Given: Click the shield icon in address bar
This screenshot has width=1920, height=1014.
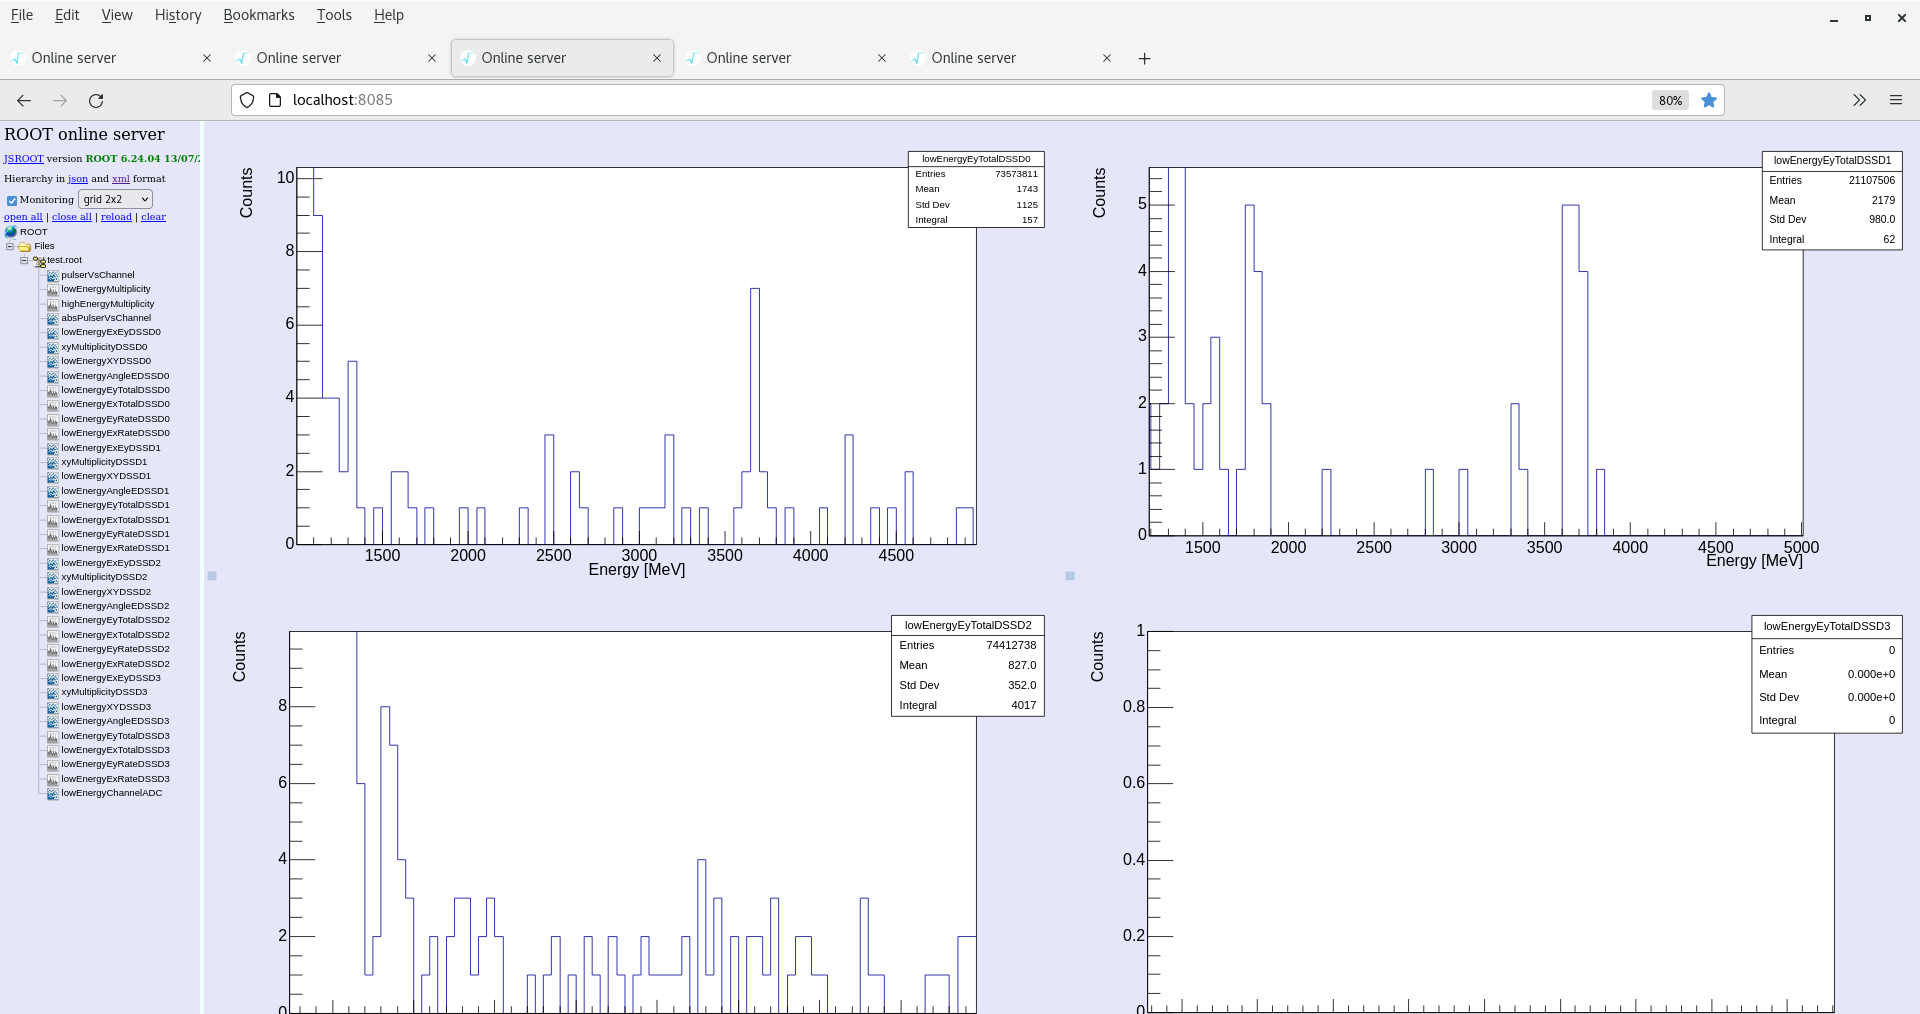Looking at the screenshot, I should point(246,100).
